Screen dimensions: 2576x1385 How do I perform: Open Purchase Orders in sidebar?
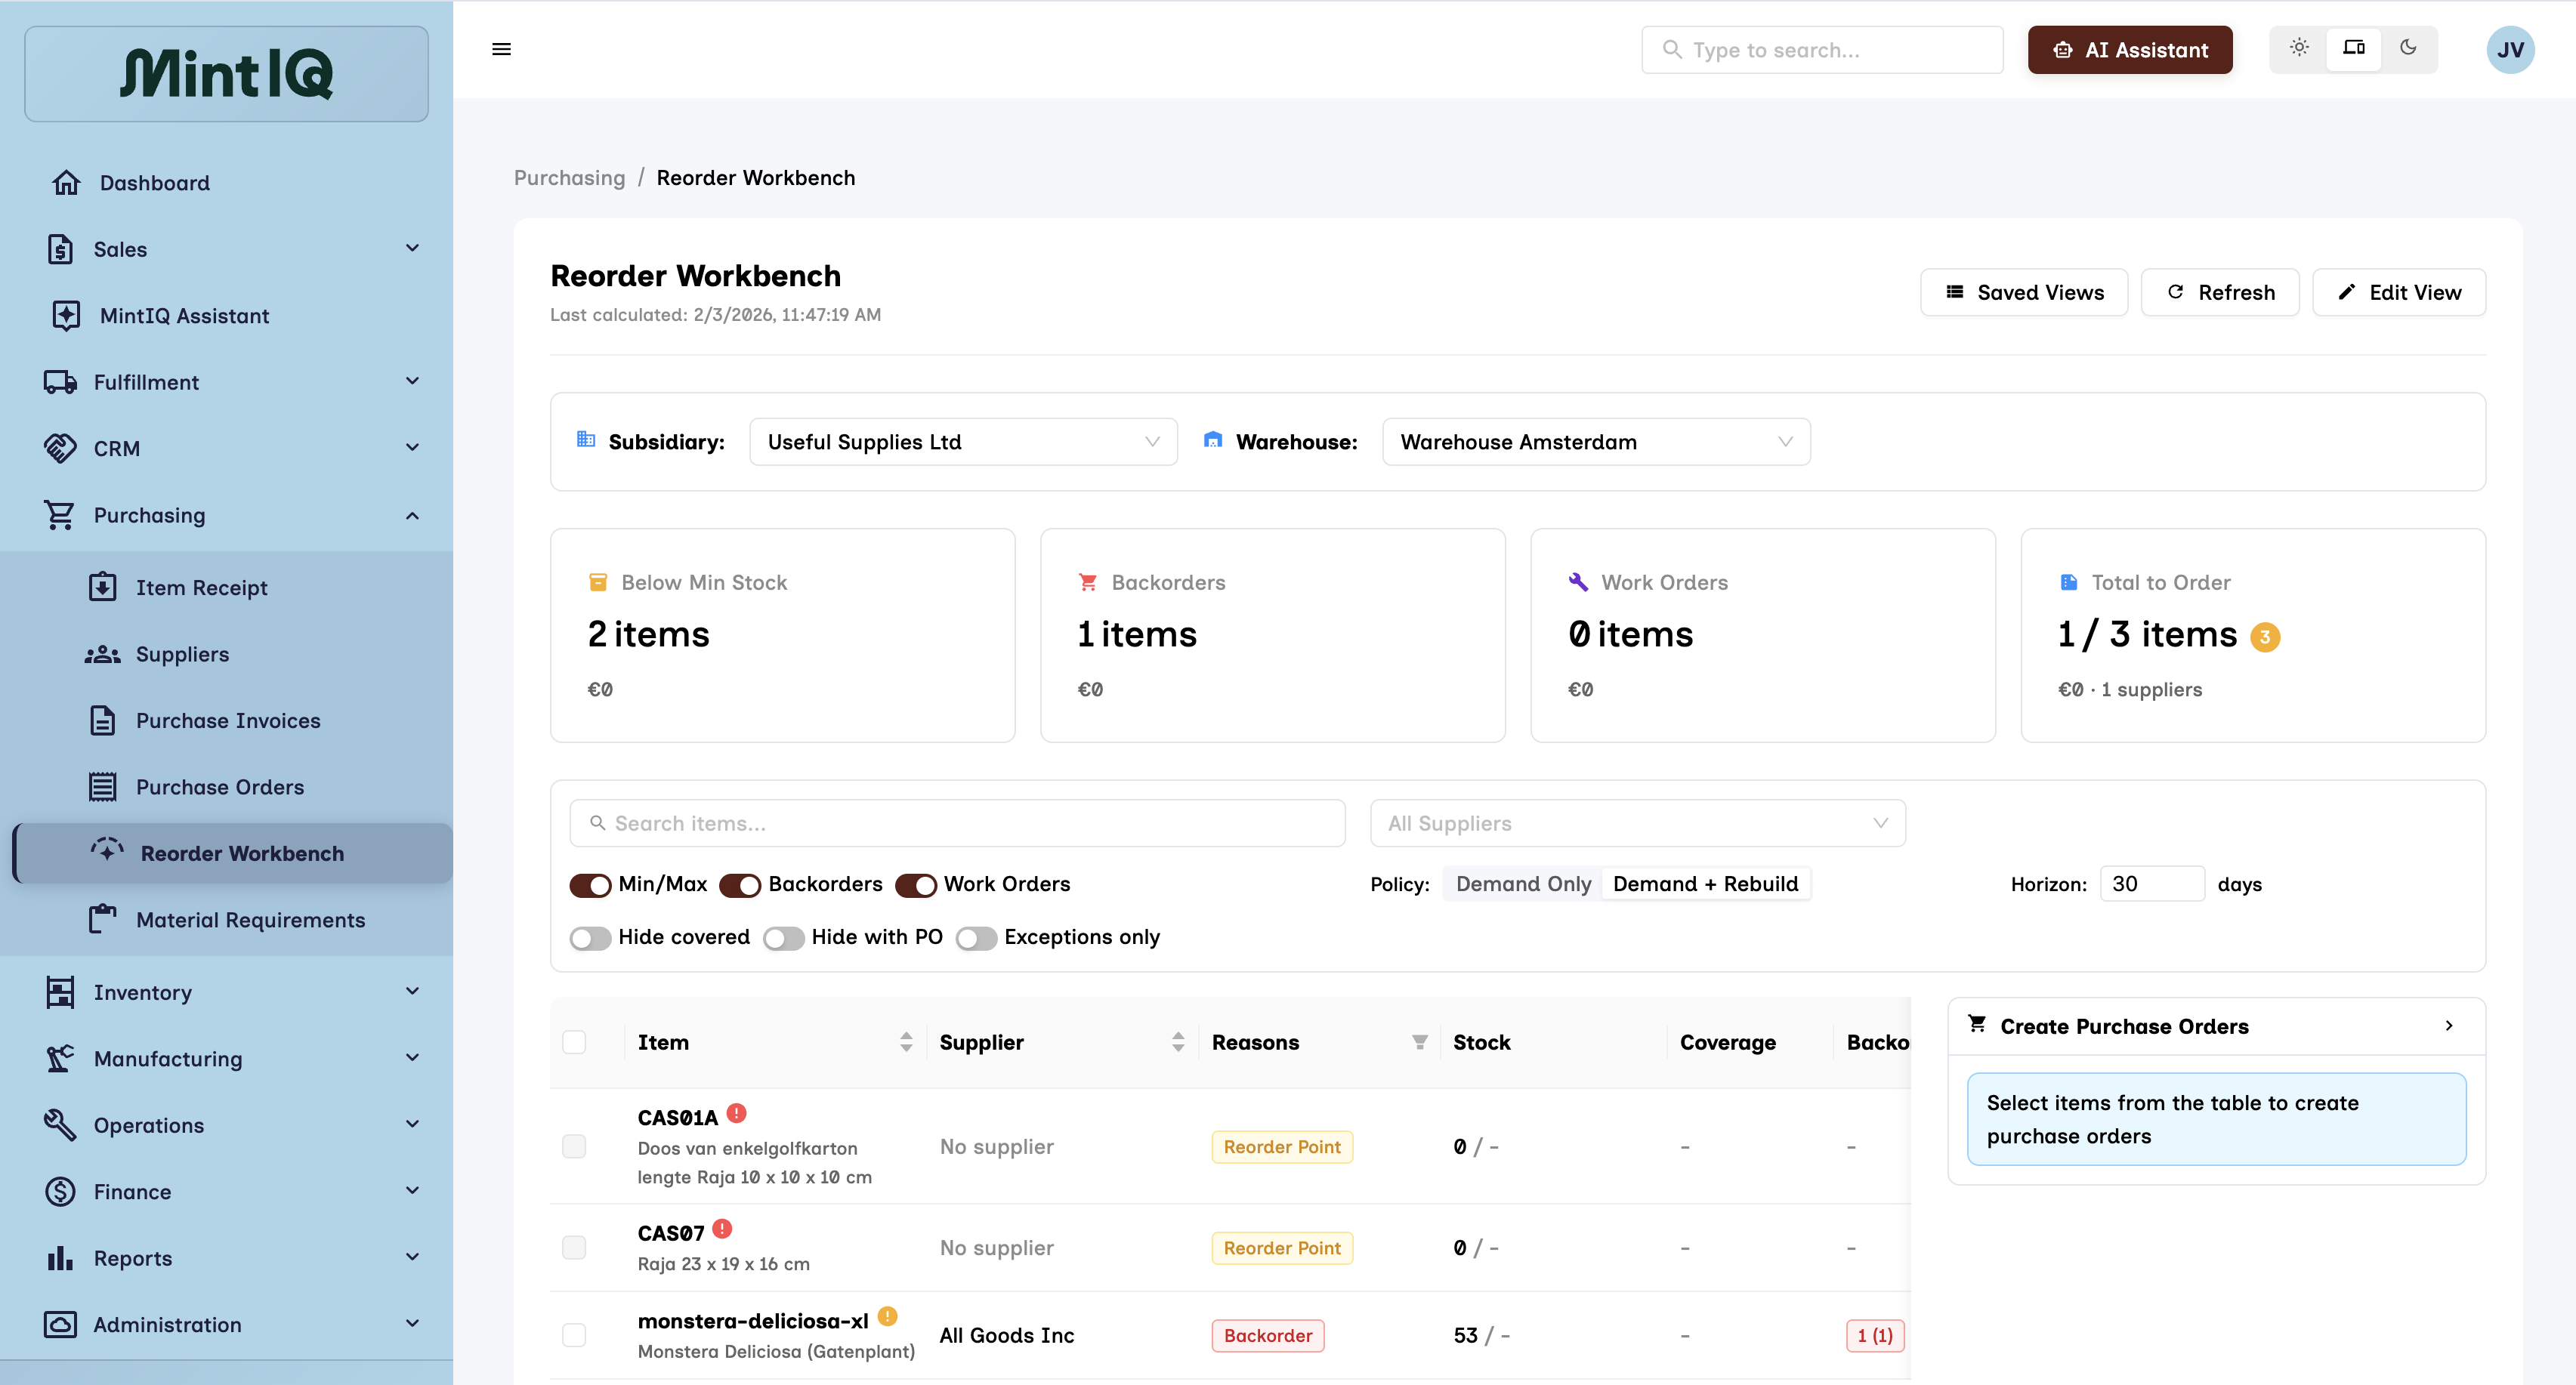(x=220, y=787)
